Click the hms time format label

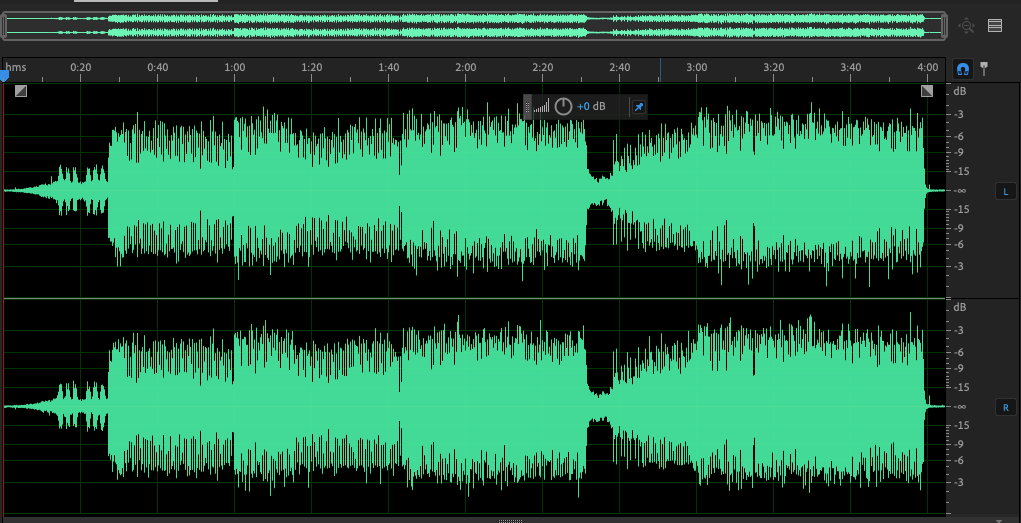[x=15, y=67]
